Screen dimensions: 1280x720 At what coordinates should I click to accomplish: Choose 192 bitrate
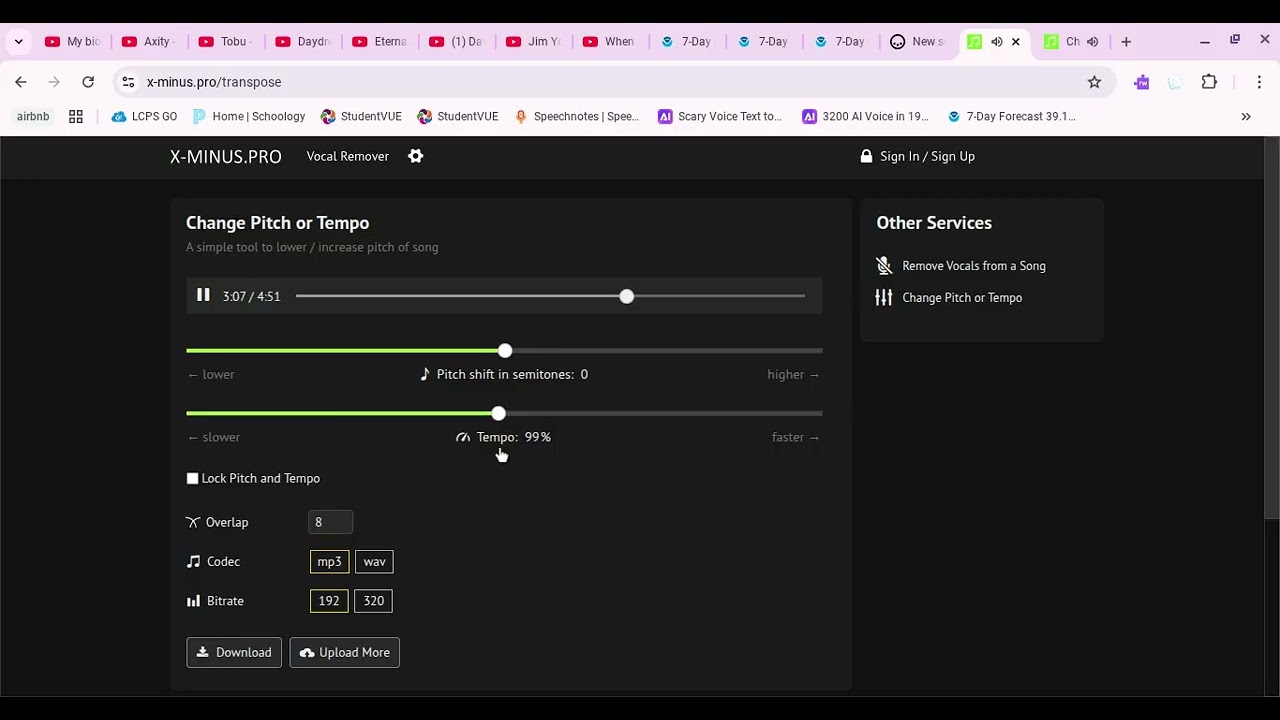tap(329, 601)
